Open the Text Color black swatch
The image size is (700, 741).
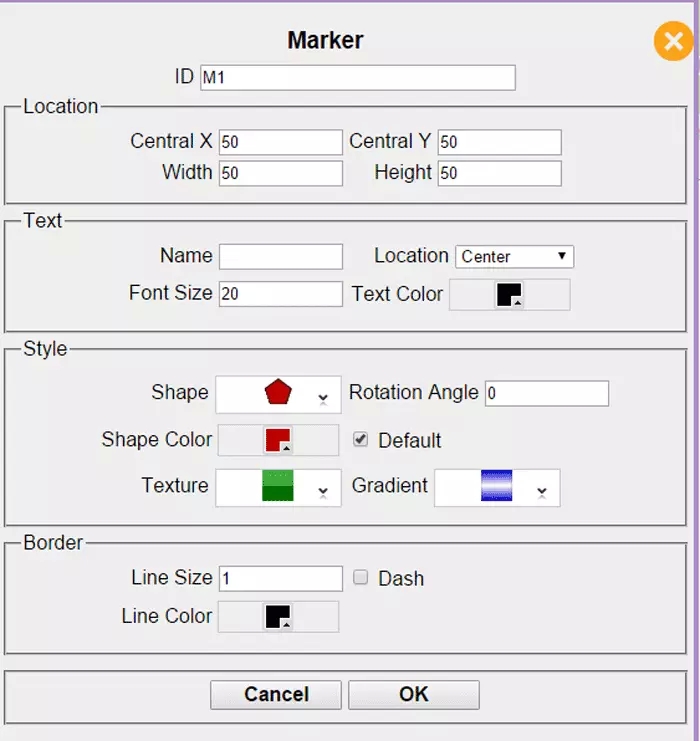point(509,295)
